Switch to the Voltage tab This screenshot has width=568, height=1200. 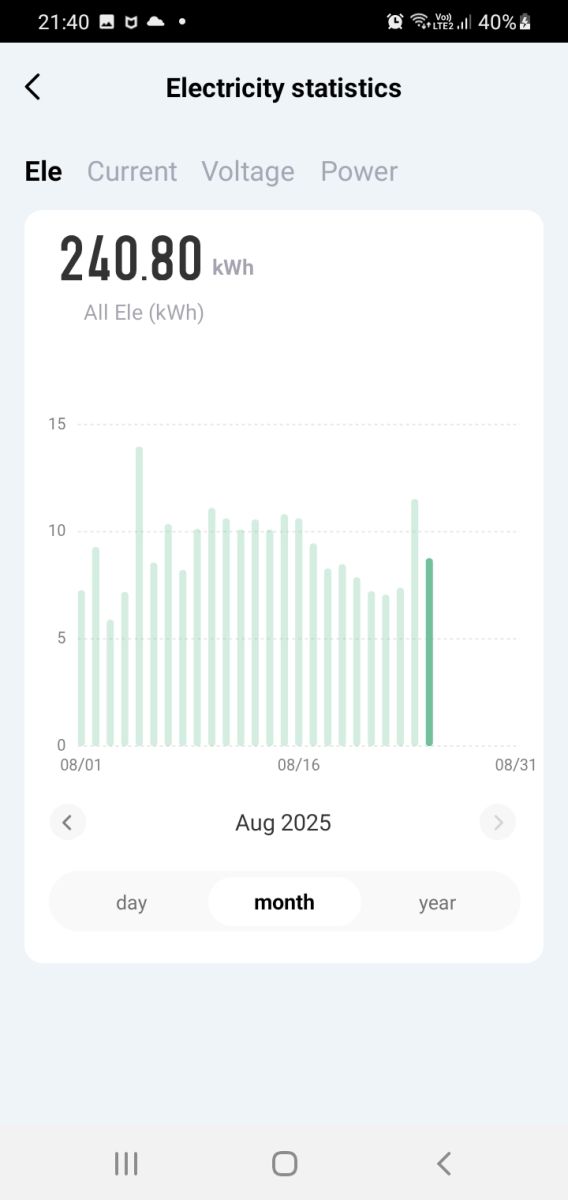click(248, 171)
